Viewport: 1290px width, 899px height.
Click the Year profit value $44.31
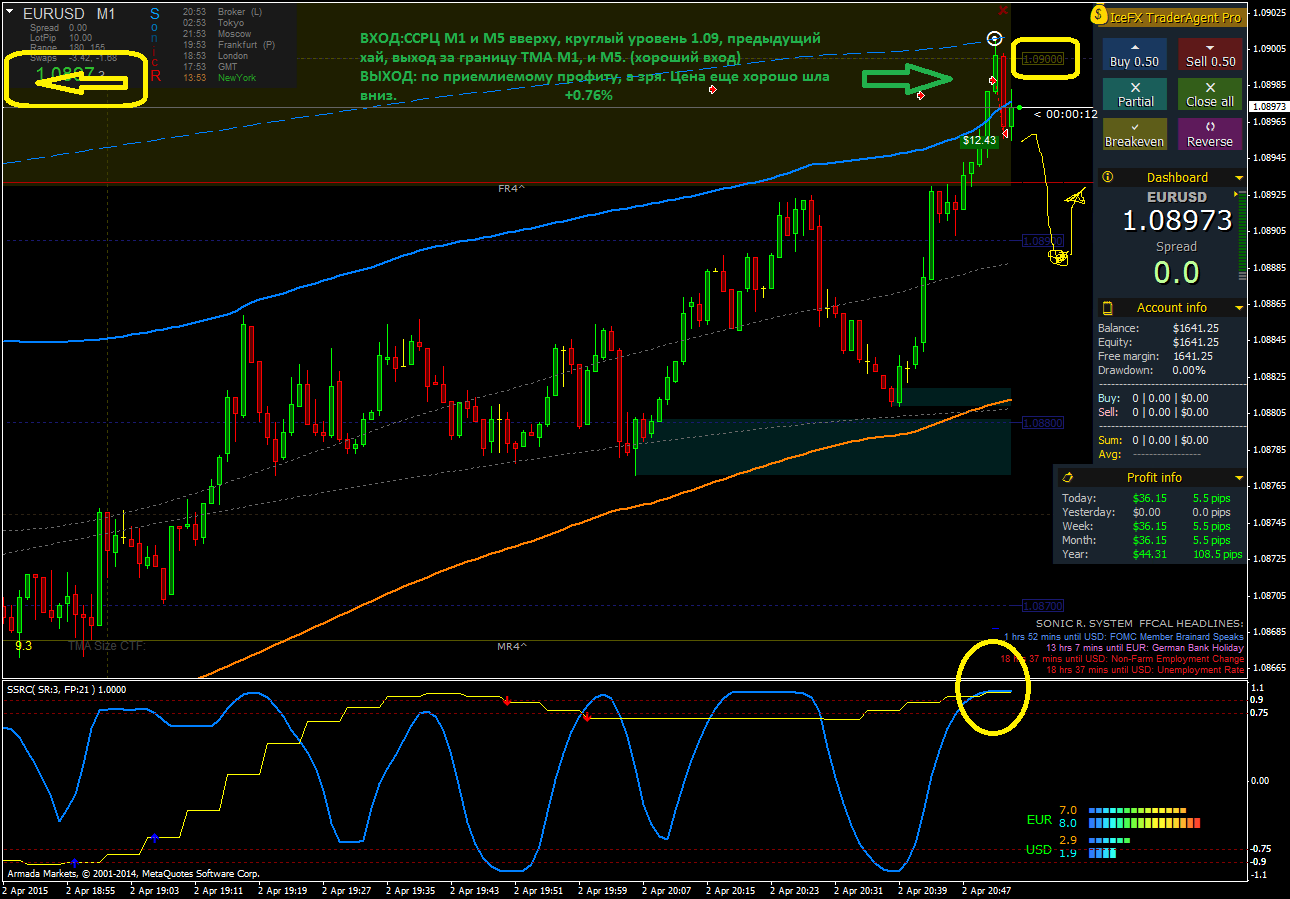(1150, 554)
